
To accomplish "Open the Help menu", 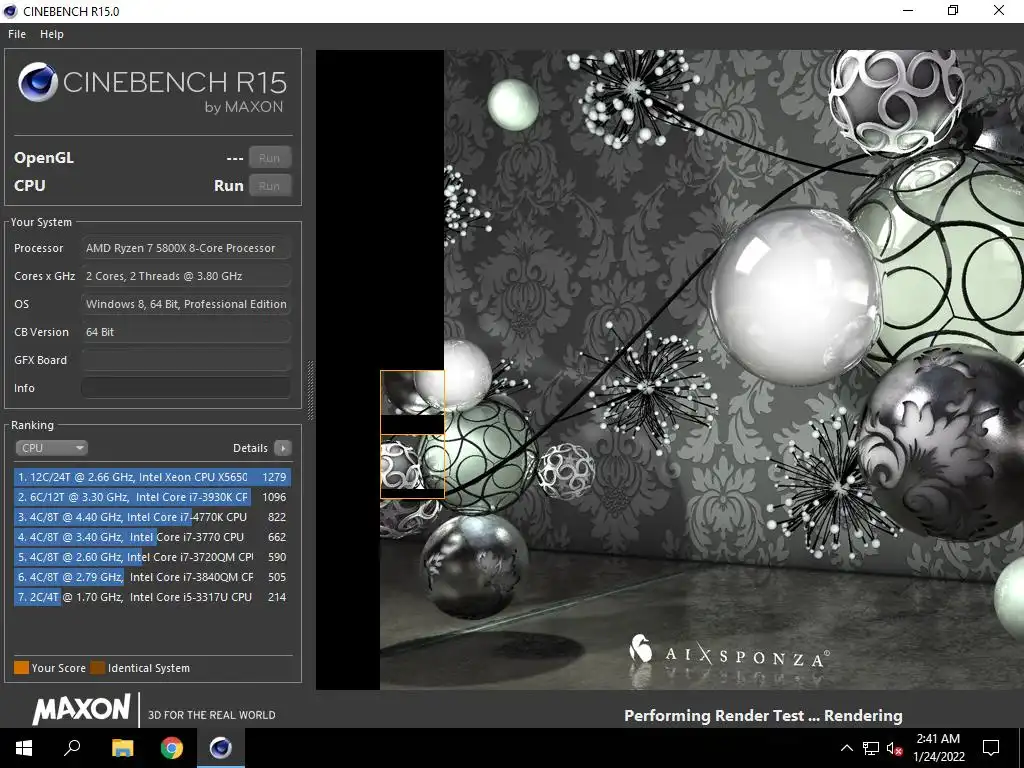I will pos(52,34).
